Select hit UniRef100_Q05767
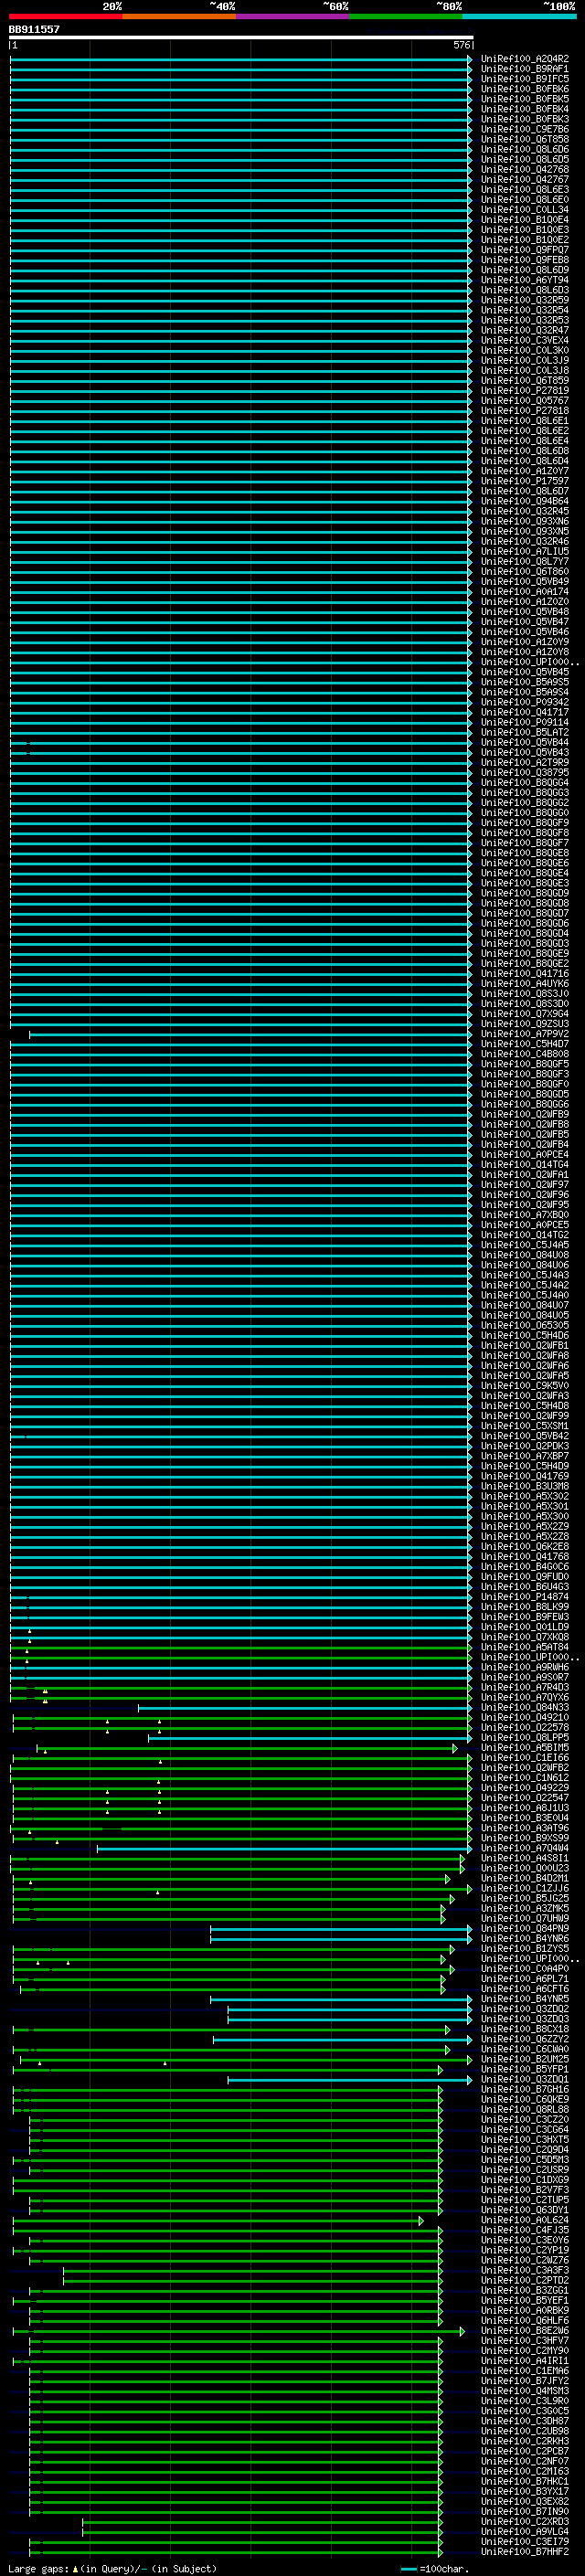Image resolution: width=585 pixels, height=2576 pixels. pos(525,401)
